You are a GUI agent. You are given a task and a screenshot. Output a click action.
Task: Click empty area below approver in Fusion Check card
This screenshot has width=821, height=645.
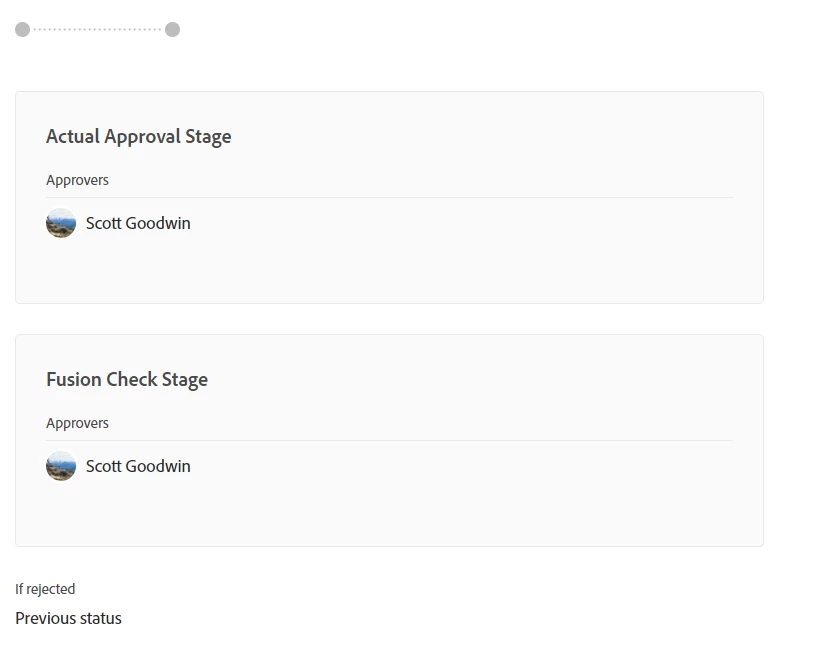pyautogui.click(x=389, y=513)
